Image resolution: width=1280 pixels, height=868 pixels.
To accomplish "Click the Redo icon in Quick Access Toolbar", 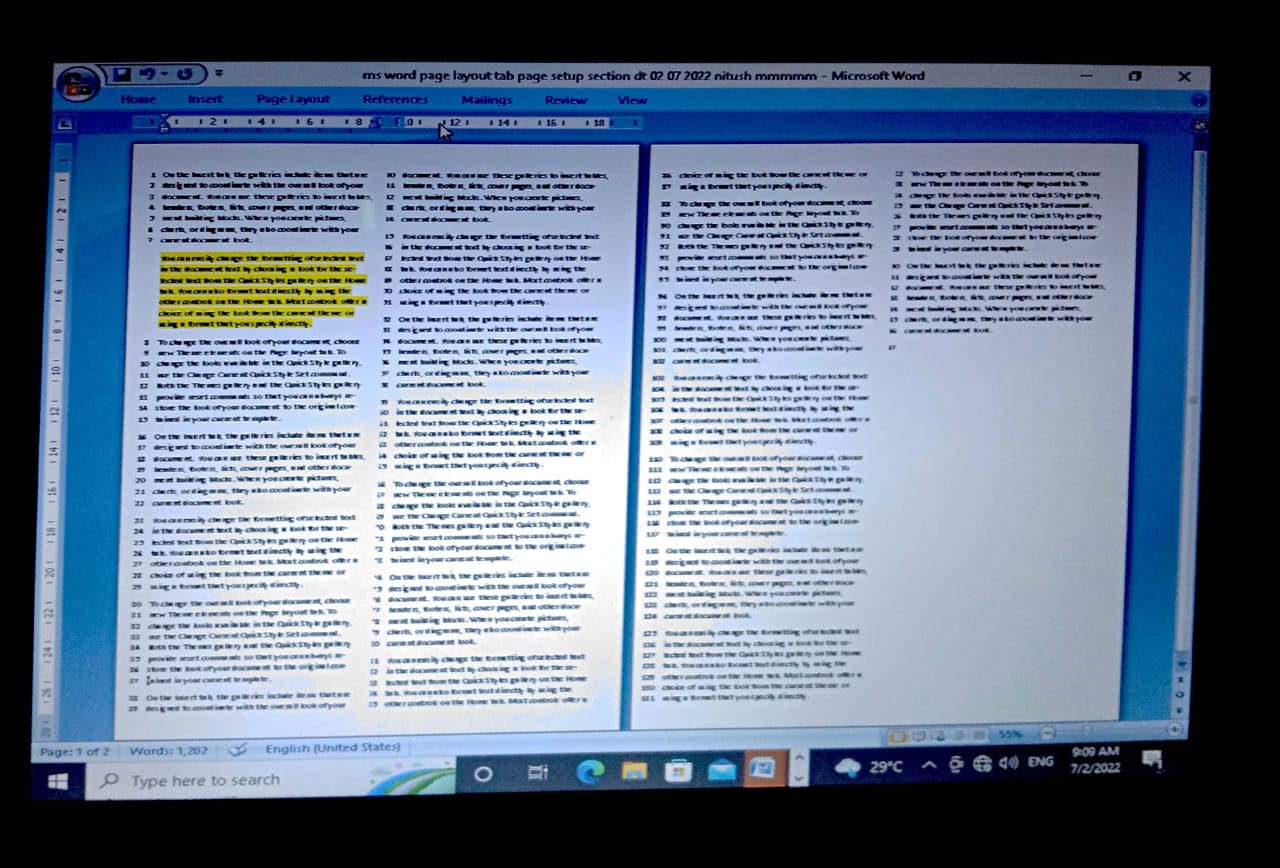I will click(x=184, y=75).
